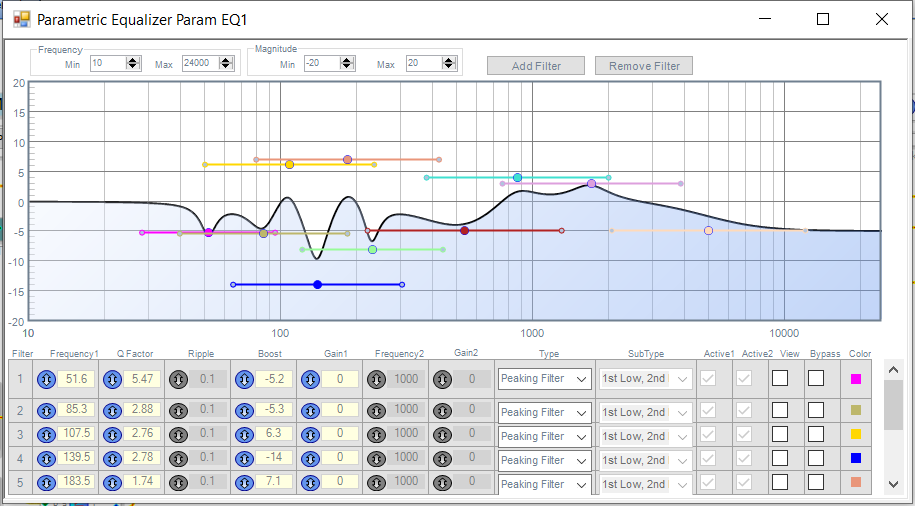Toggle the View checkbox for filter 1
The image size is (915, 506).
click(780, 378)
